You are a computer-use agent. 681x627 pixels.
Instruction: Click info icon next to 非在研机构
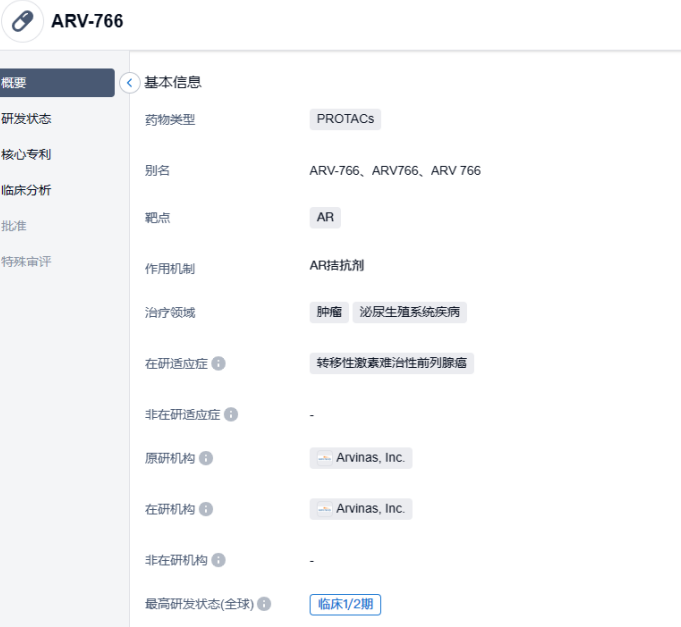[218, 560]
